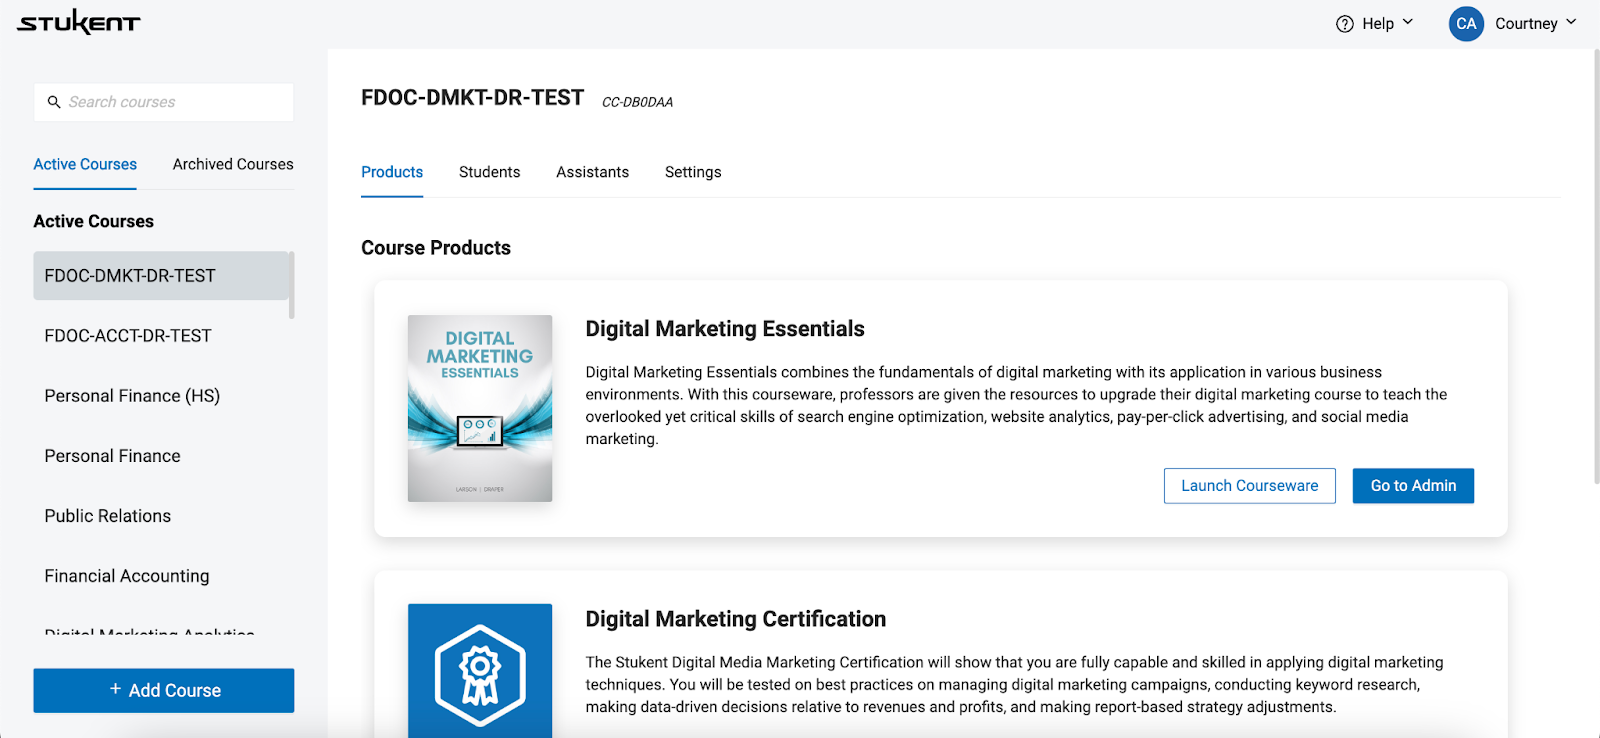1600x738 pixels.
Task: Open the Personal Finance (HS) course
Action: coord(132,396)
